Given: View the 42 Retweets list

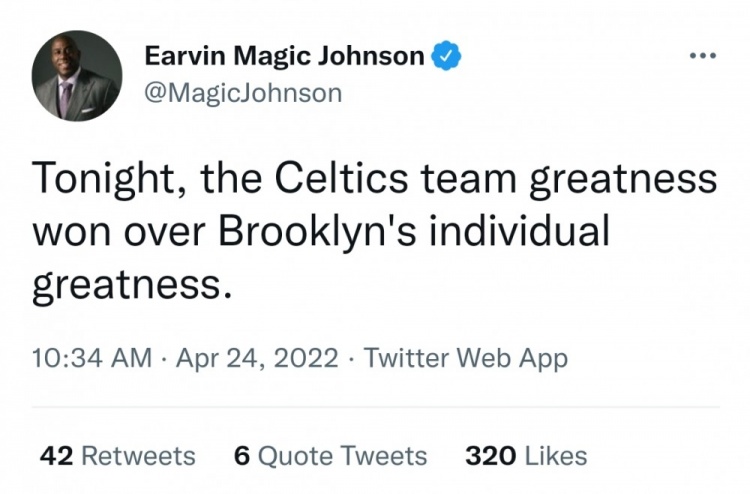Looking at the screenshot, I should (x=118, y=455).
